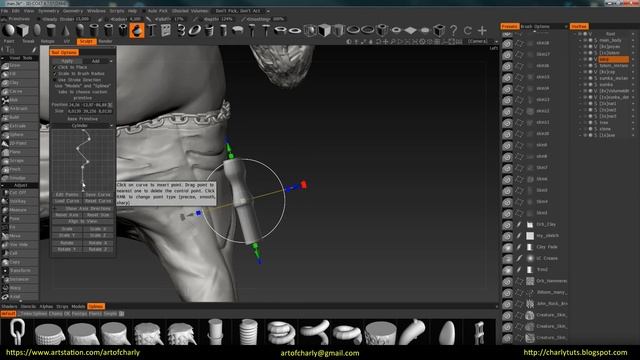The width and height of the screenshot is (640, 360).
Task: Select the Extrude voxel tool
Action: point(19,126)
